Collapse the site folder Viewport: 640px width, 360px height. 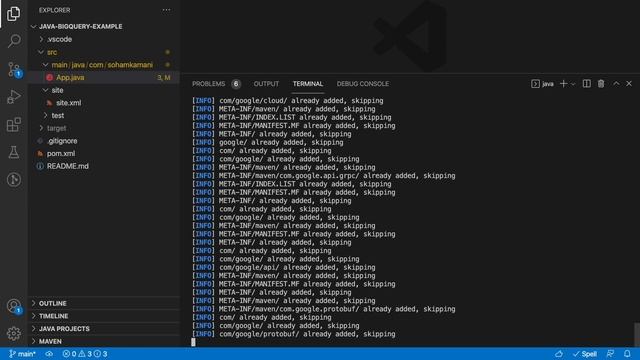pyautogui.click(x=104, y=90)
